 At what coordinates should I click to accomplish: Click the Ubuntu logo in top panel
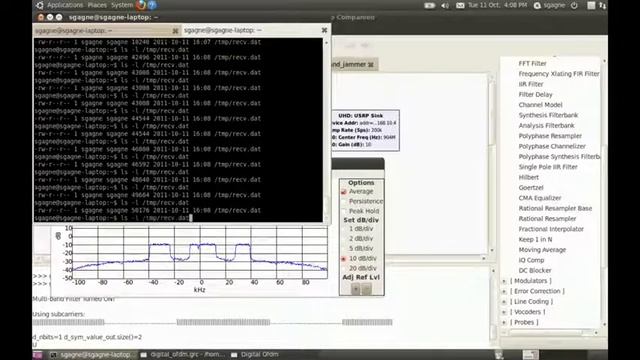tap(40, 5)
